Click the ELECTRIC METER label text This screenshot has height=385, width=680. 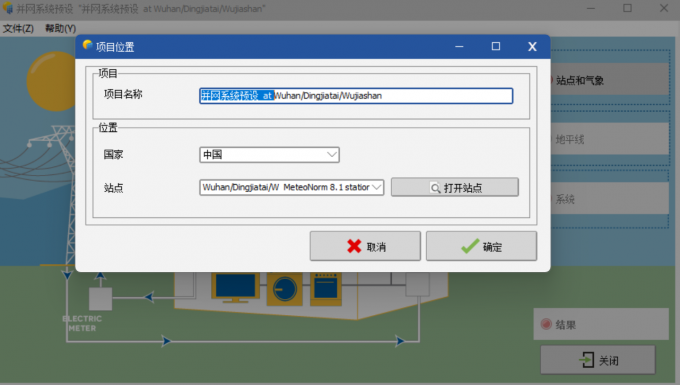point(82,323)
